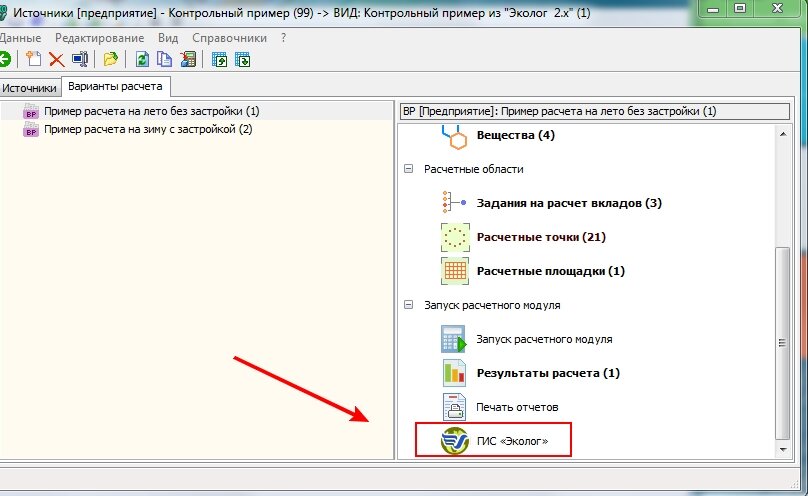Image resolution: width=808 pixels, height=496 pixels.
Task: Click the rename toolbar icon with blue rectangle
Action: click(x=80, y=59)
